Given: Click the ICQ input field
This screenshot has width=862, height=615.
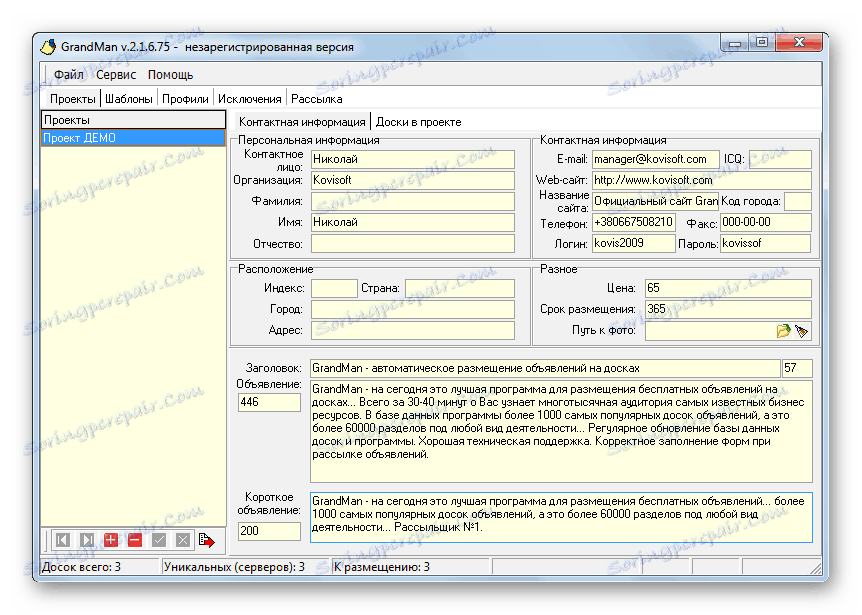Looking at the screenshot, I should (x=780, y=159).
